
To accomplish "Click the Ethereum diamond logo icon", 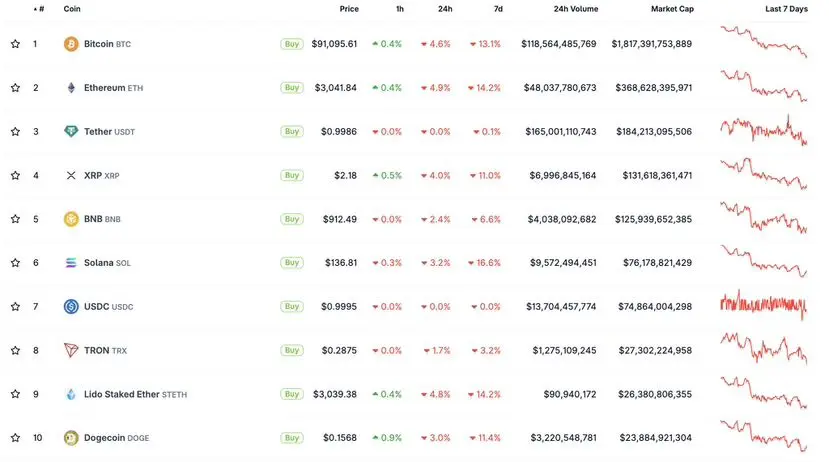I will 71,88.
